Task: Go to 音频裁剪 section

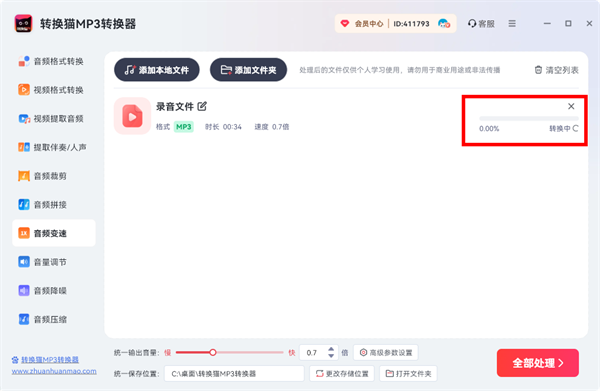Action: pyautogui.click(x=54, y=176)
